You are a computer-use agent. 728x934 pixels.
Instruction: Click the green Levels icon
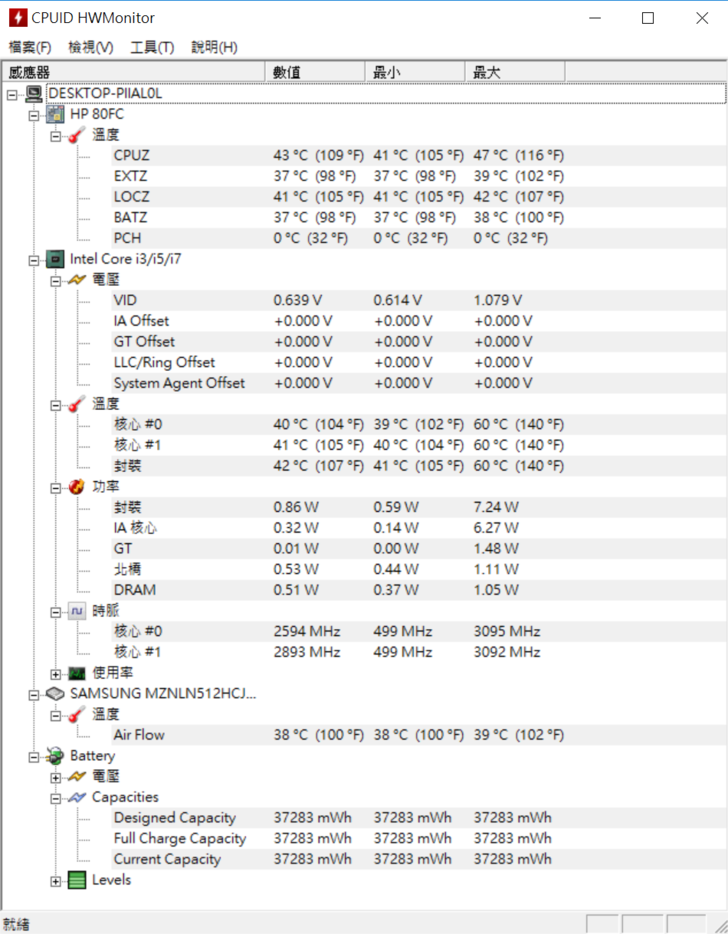77,881
